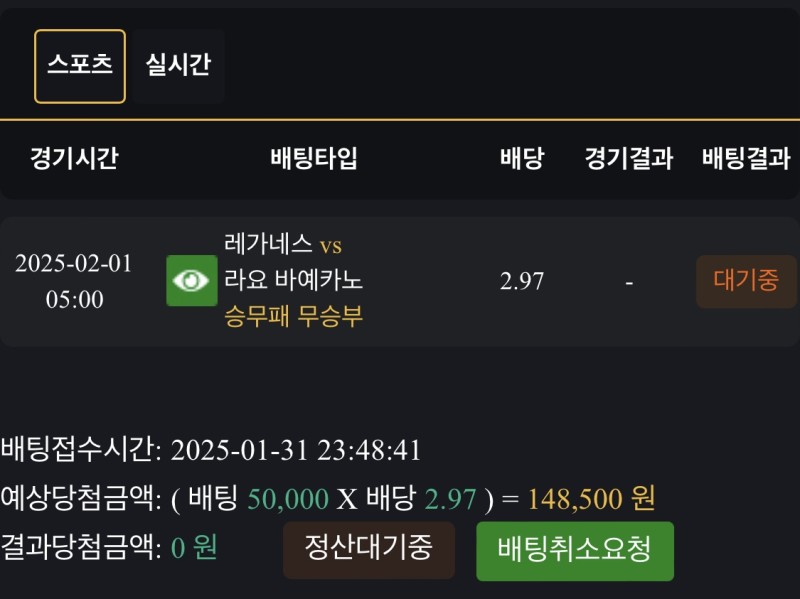Click the 배팅타입 column header
This screenshot has width=800, height=599.
313,158
